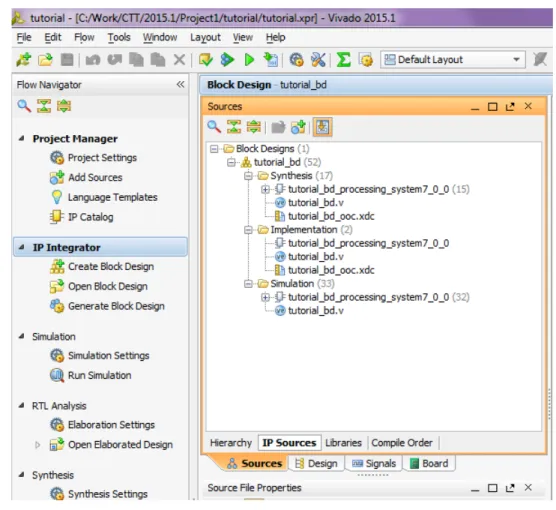556x510 pixels.
Task: Click the Open Project folder icon
Action: [45, 60]
